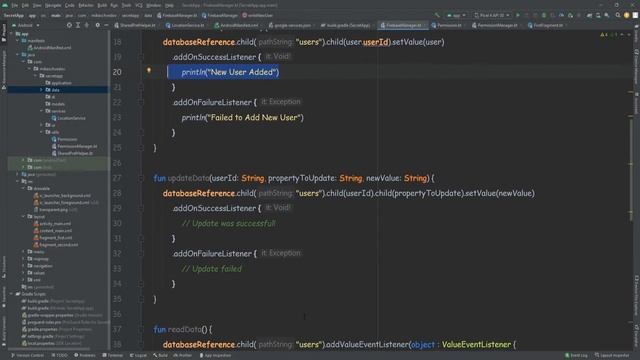Click the user avatar icon in toolbar
The width and height of the screenshot is (640, 360).
(x=627, y=16)
